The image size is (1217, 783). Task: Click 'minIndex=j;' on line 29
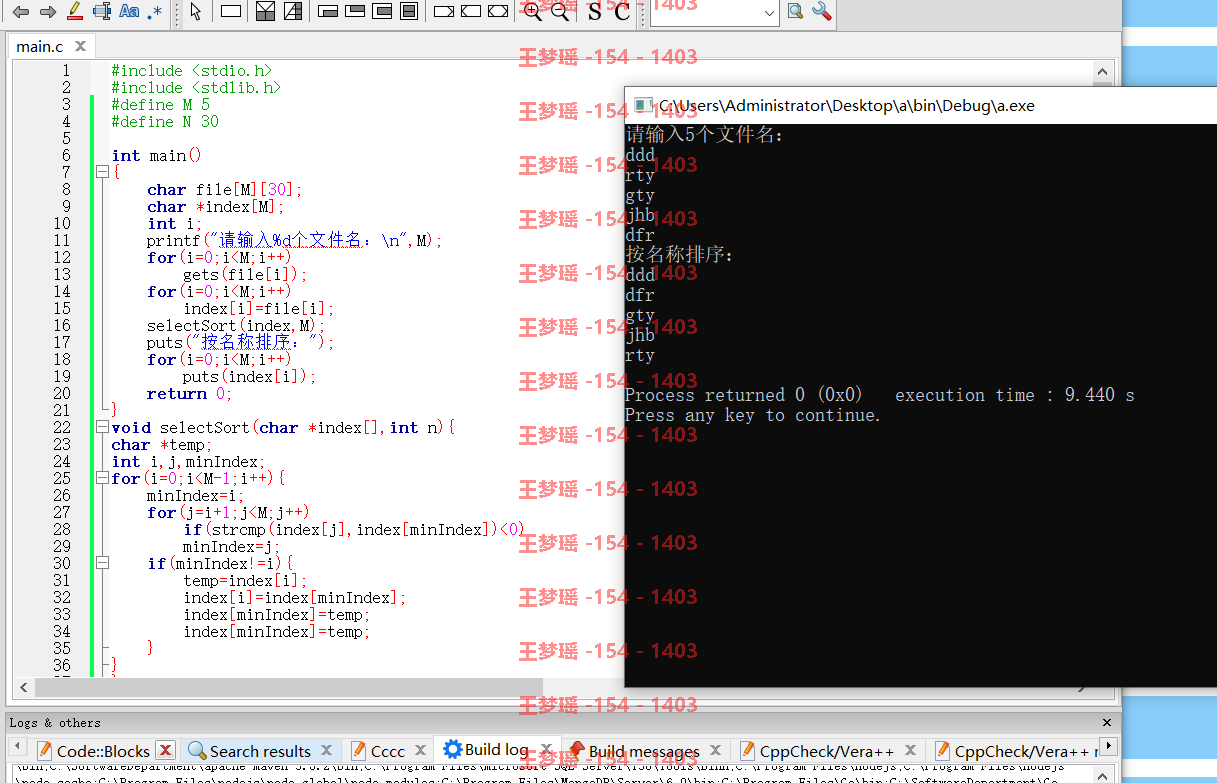click(231, 546)
